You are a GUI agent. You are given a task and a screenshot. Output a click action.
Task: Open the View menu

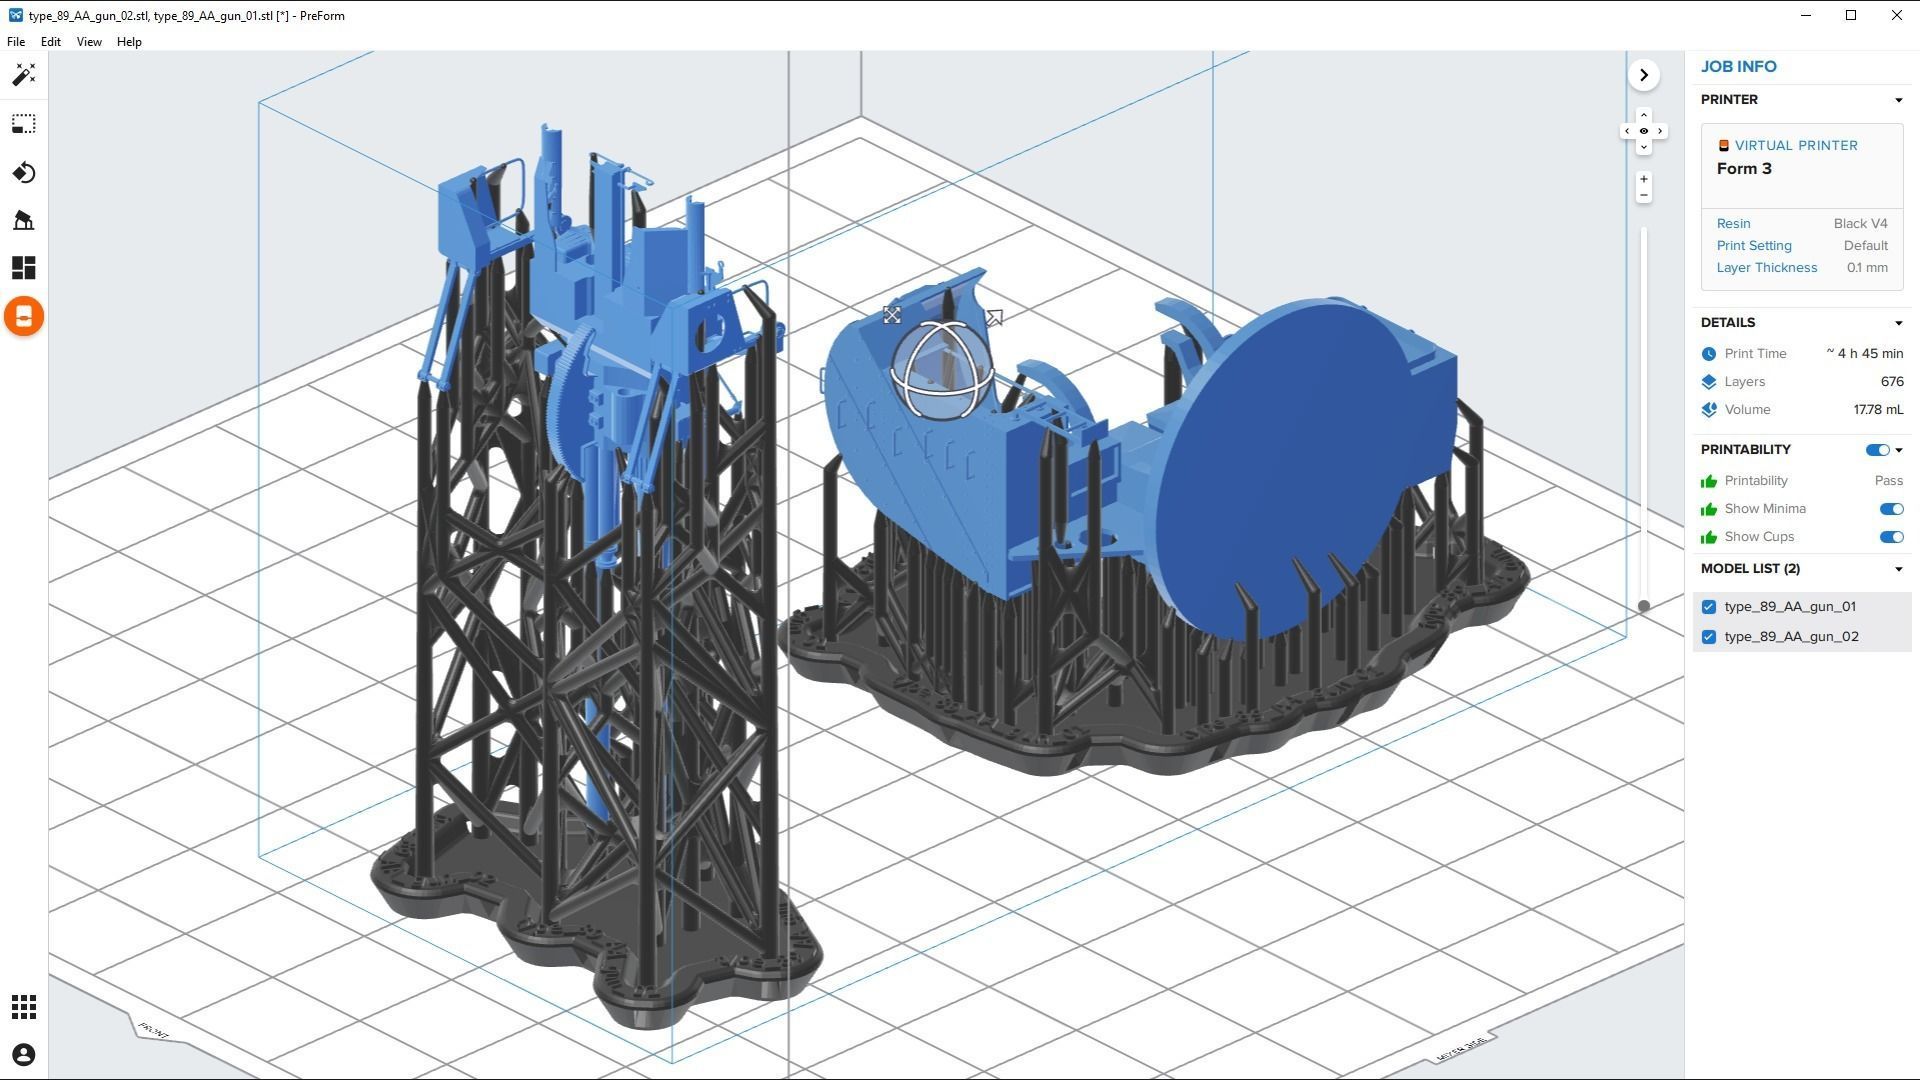(89, 42)
